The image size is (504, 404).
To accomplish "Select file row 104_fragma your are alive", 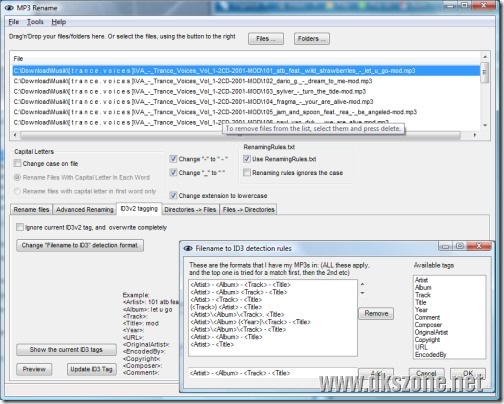I will (x=246, y=102).
